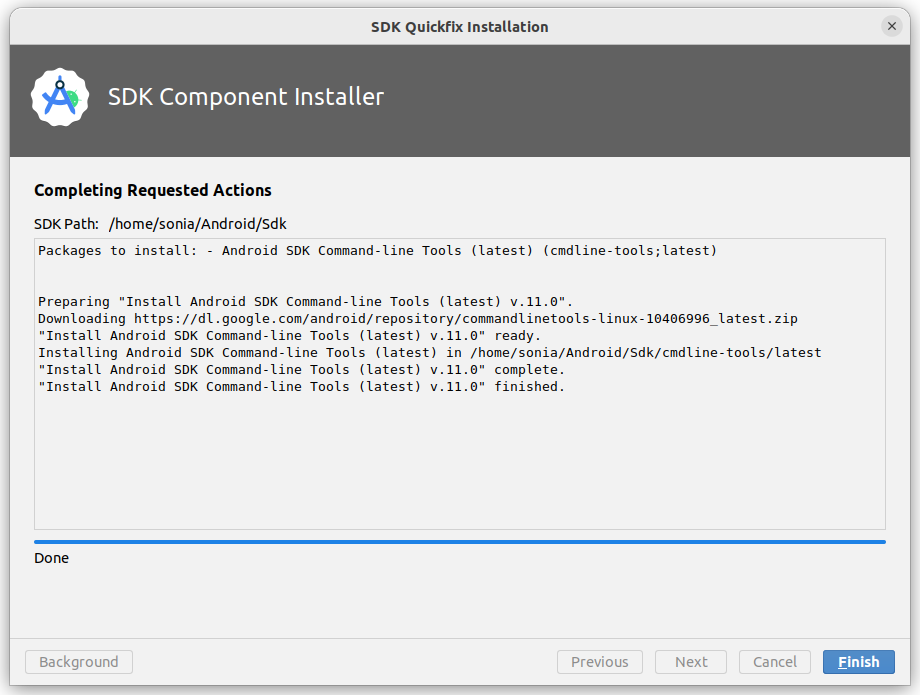Click the Previous button
Screen dimensions: 920x695
pyautogui.click(x=600, y=662)
